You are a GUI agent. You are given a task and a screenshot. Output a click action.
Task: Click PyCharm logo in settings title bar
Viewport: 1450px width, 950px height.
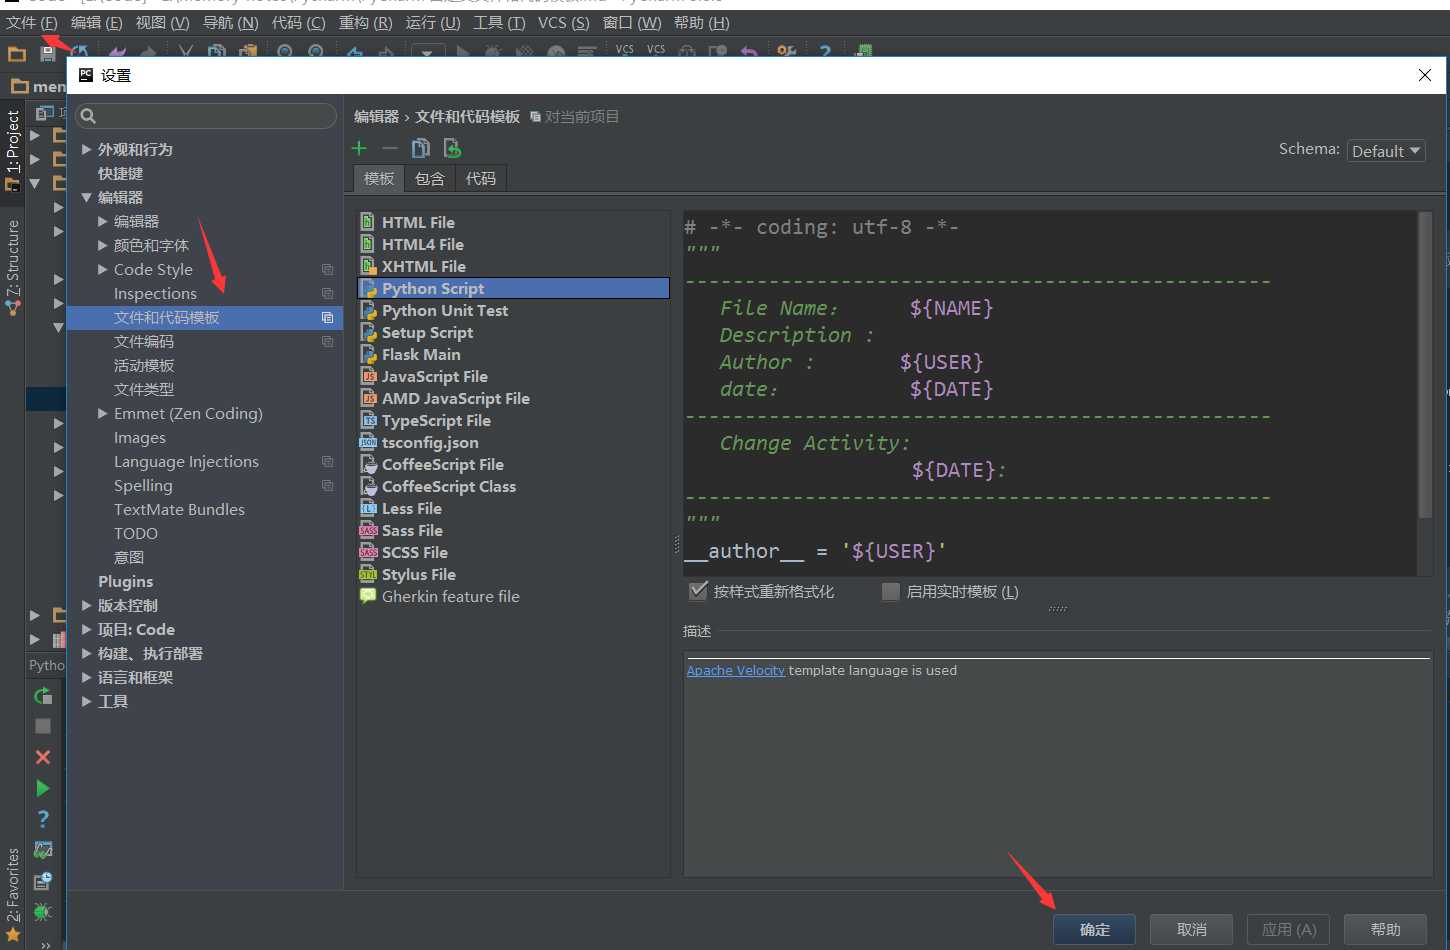pos(86,75)
